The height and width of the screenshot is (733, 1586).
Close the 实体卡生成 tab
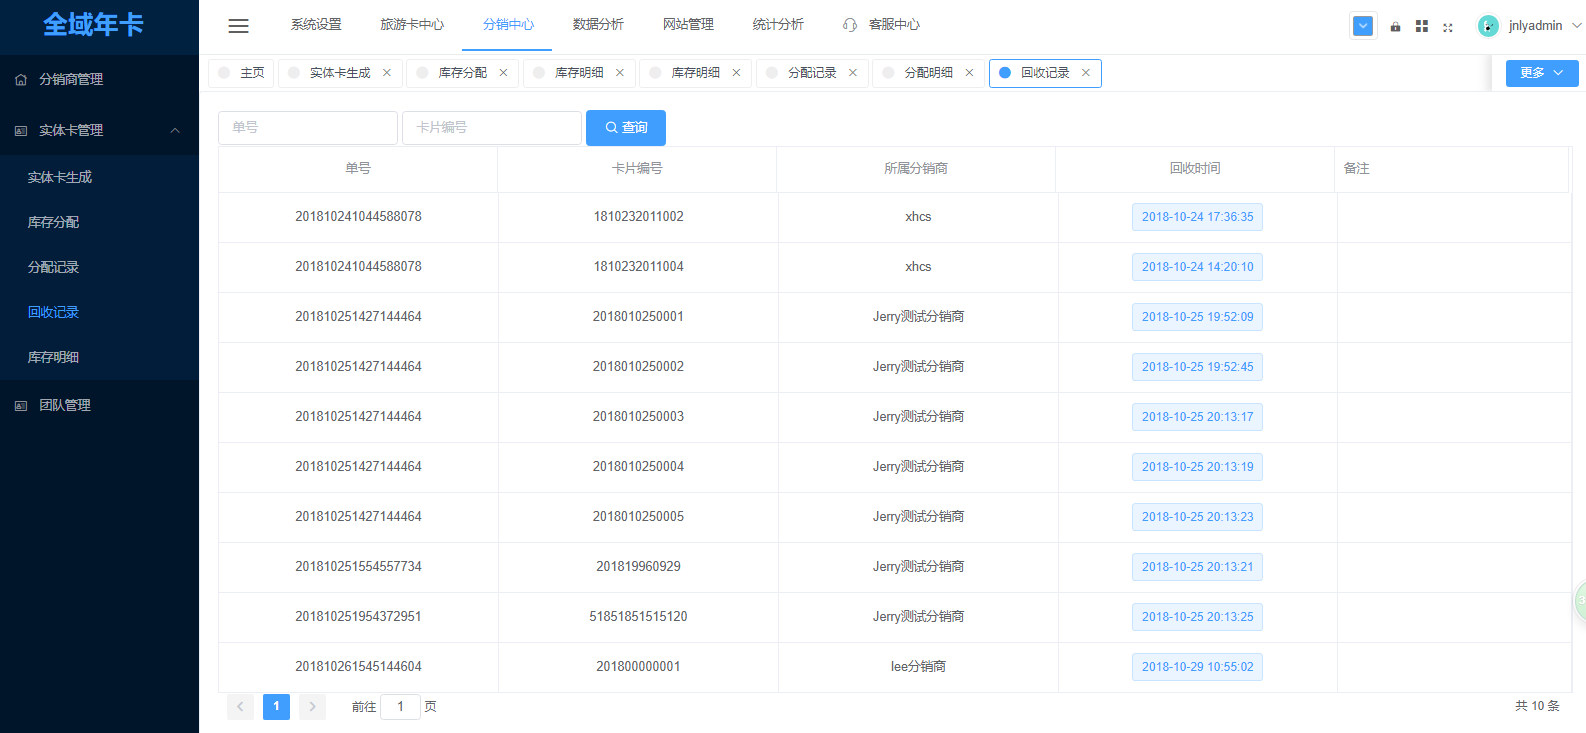(387, 73)
